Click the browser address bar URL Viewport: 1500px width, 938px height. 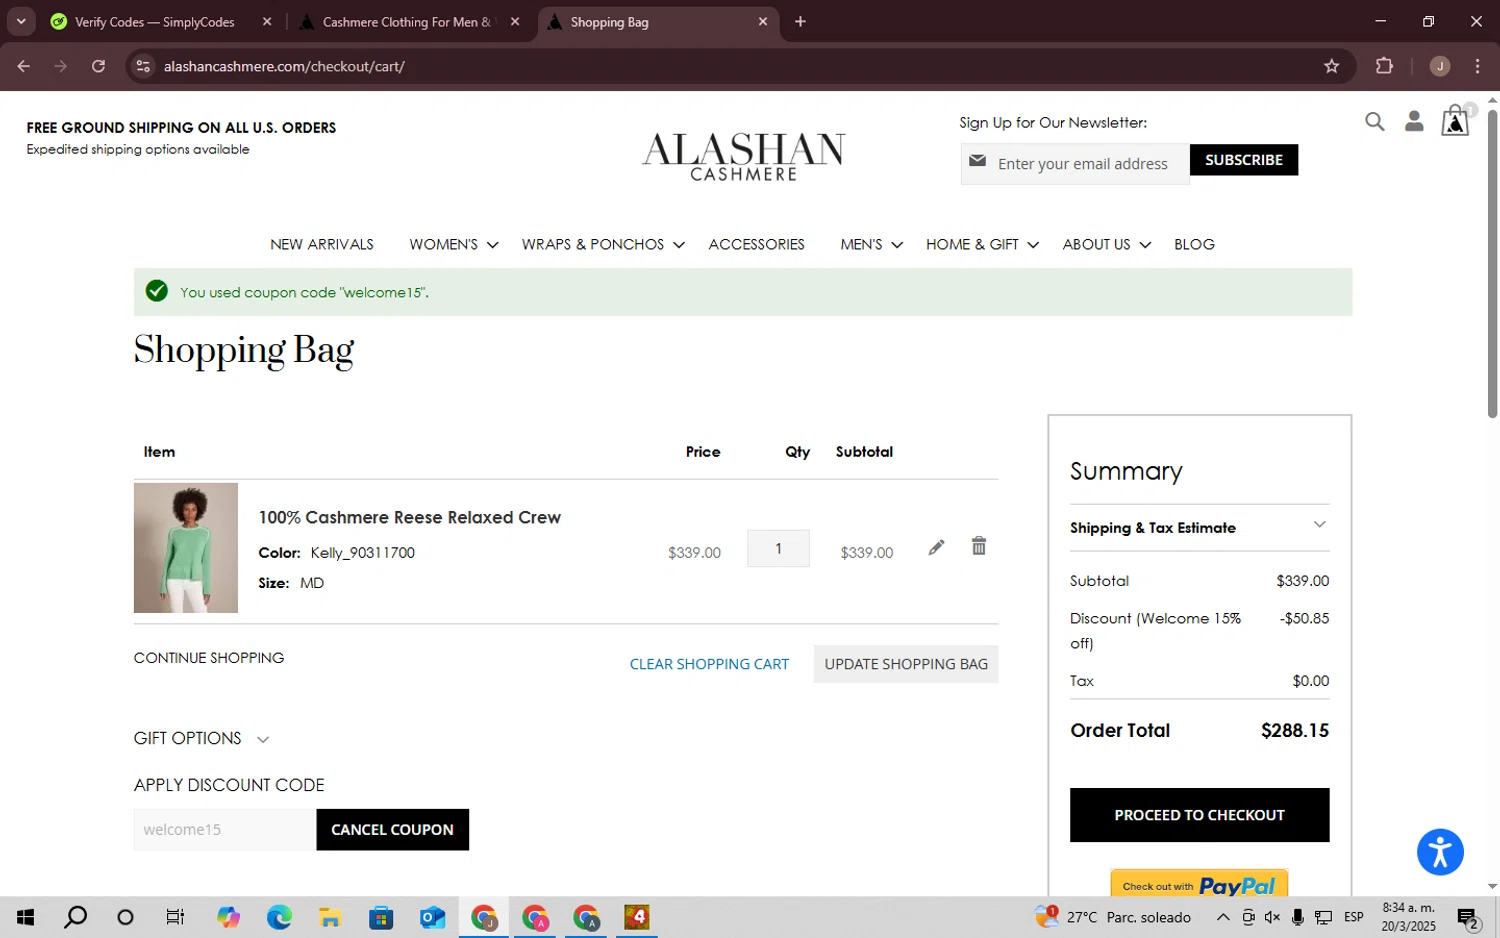(284, 66)
